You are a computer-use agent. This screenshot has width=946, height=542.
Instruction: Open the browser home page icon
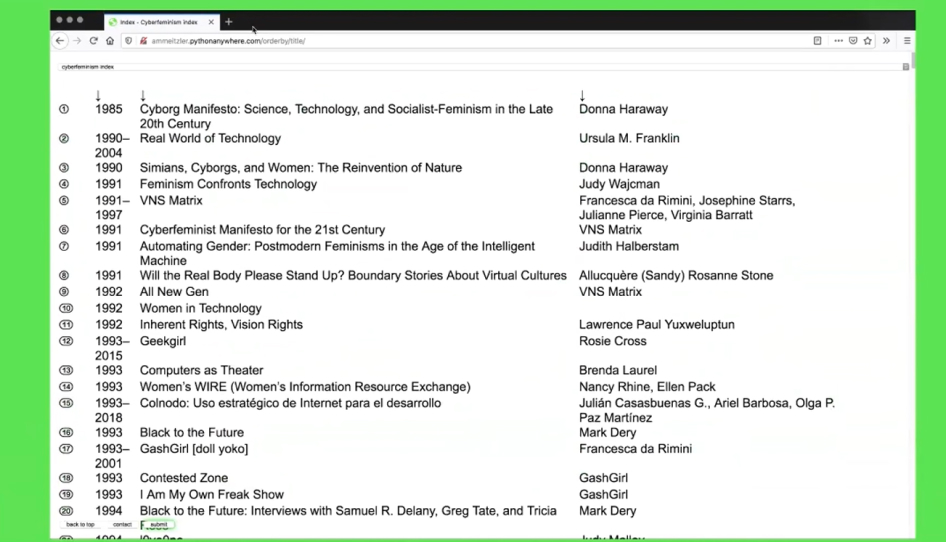click(110, 41)
